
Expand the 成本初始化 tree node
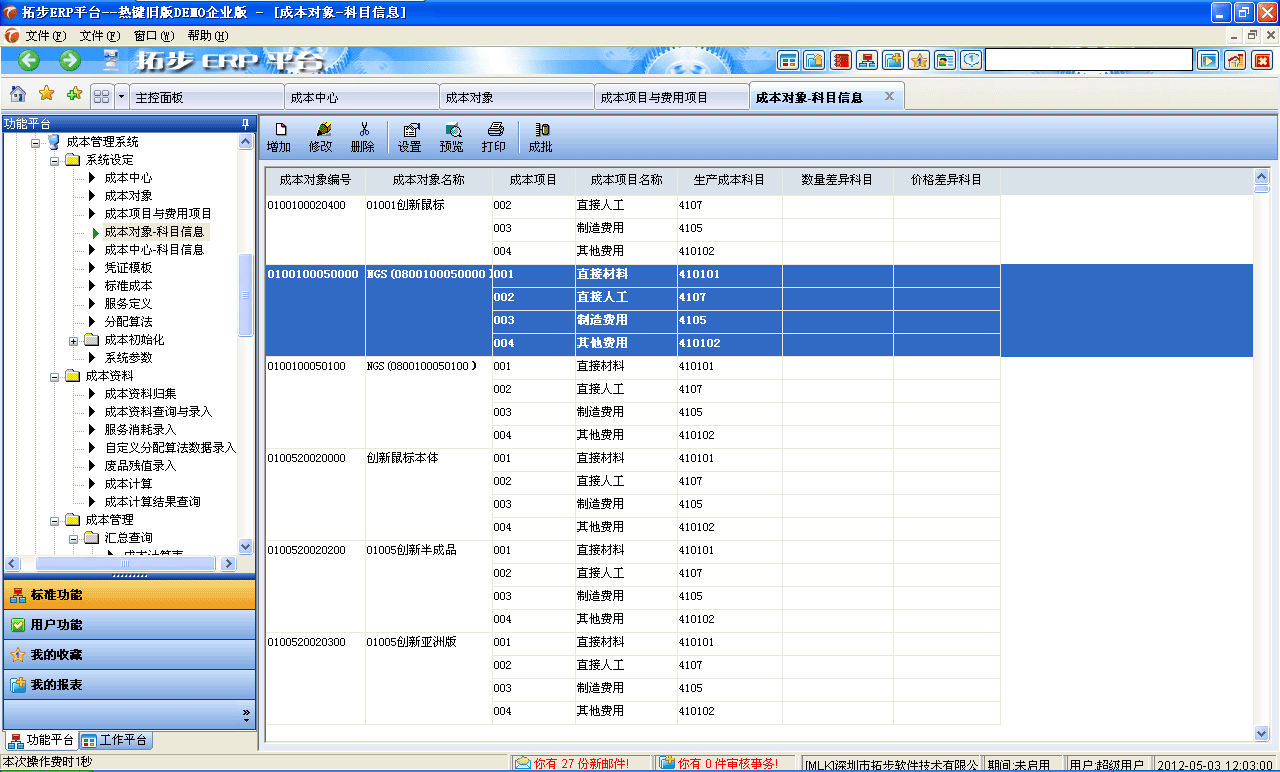click(x=74, y=340)
